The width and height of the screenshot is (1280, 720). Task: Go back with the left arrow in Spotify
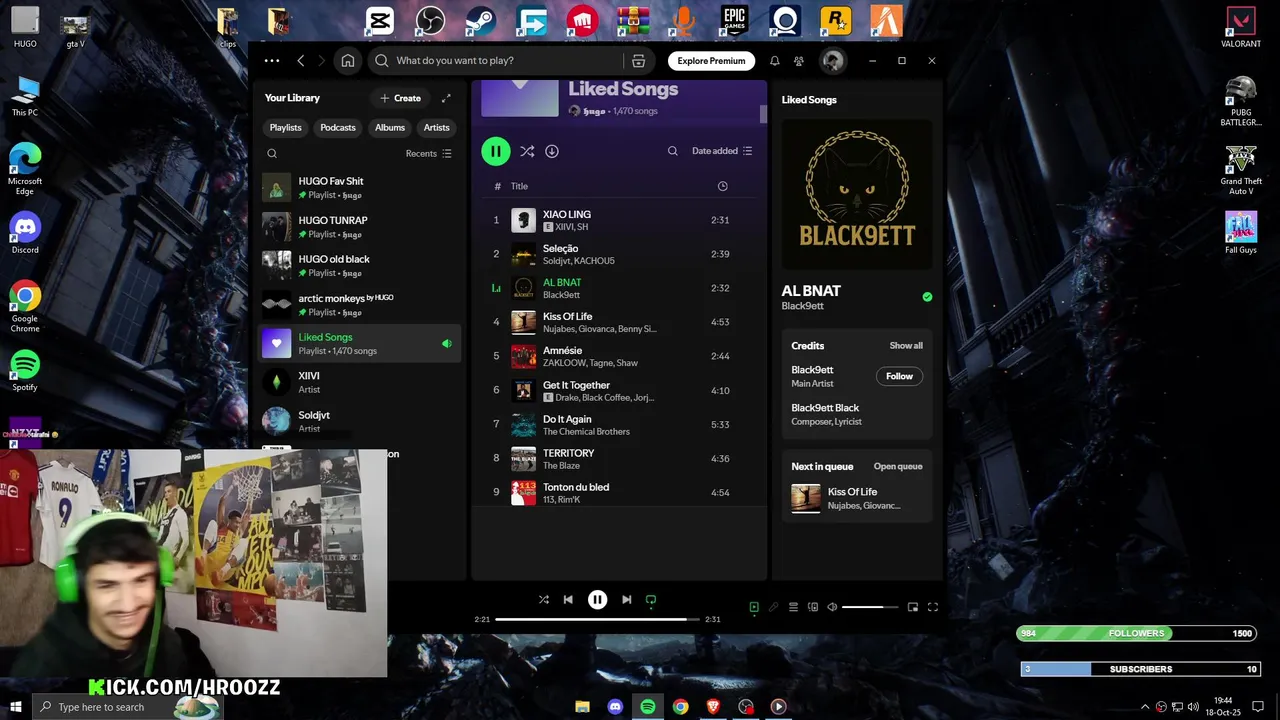click(x=301, y=61)
